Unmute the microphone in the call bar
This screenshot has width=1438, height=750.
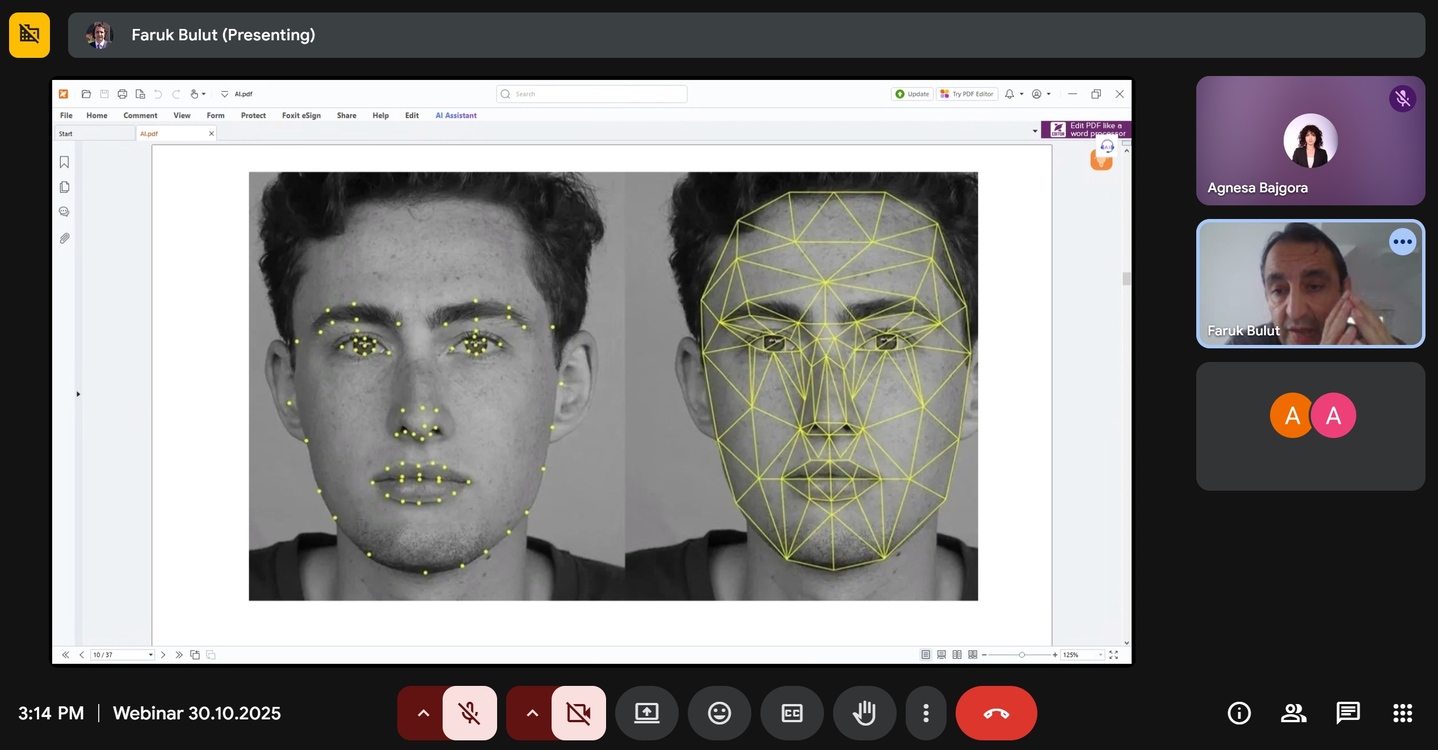tap(469, 713)
